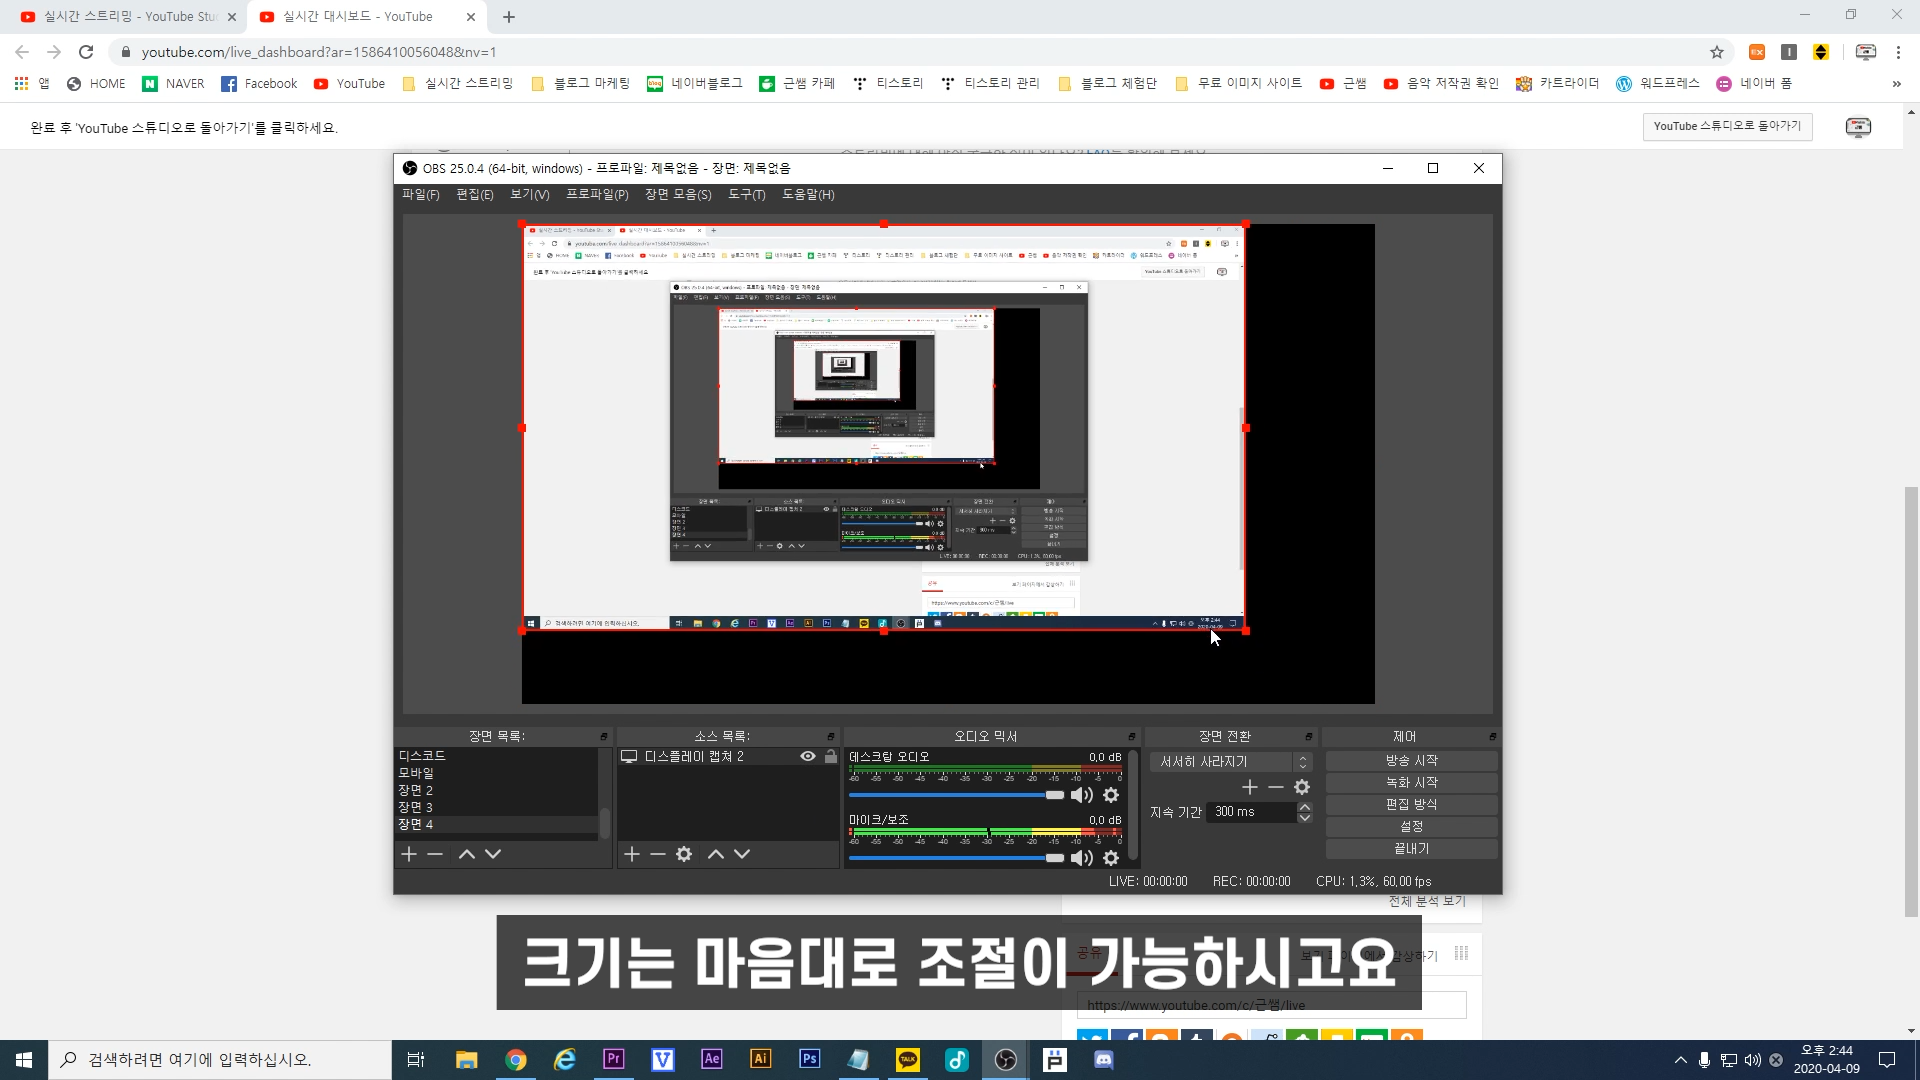Move selected source up arrow
Image resolution: width=1920 pixels, height=1080 pixels.
716,854
